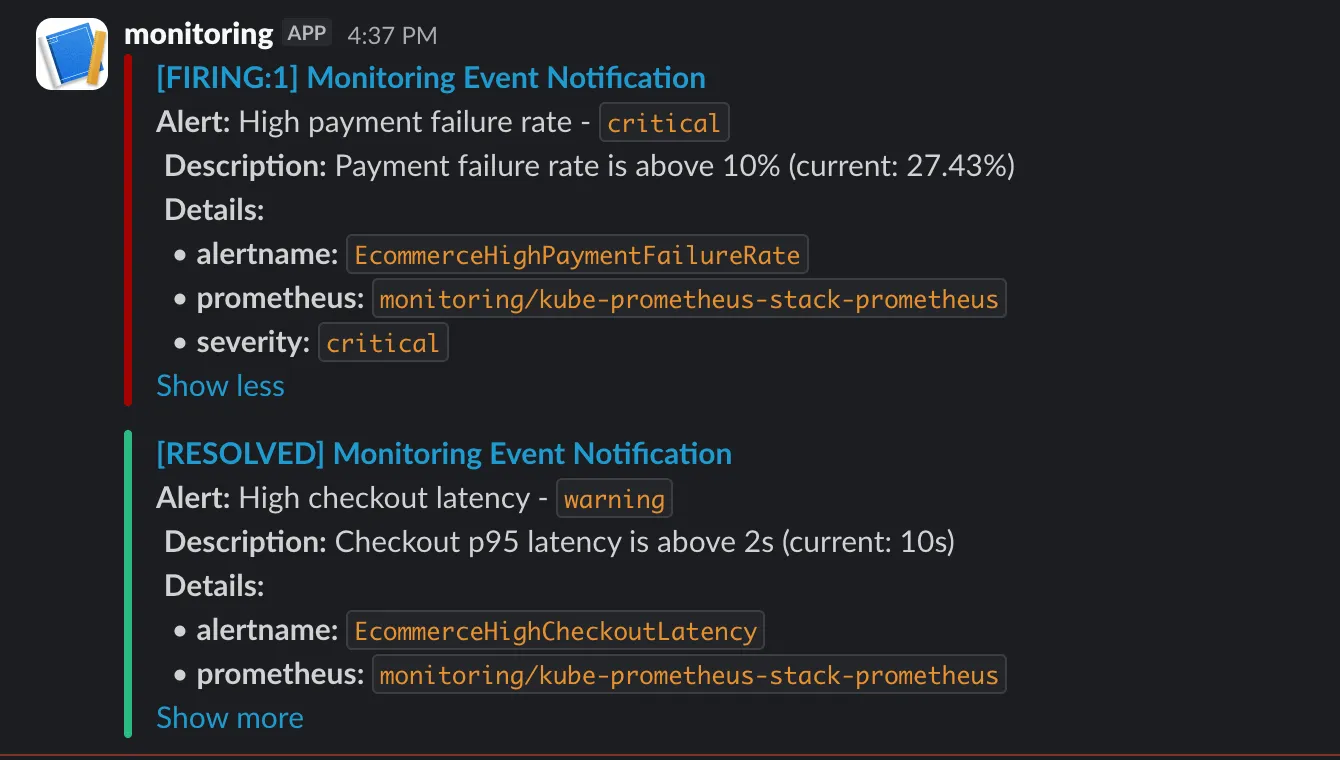Click the kube-prometheus-stack-prometheus code in resolved alert
The height and width of the screenshot is (760, 1340).
click(x=689, y=674)
